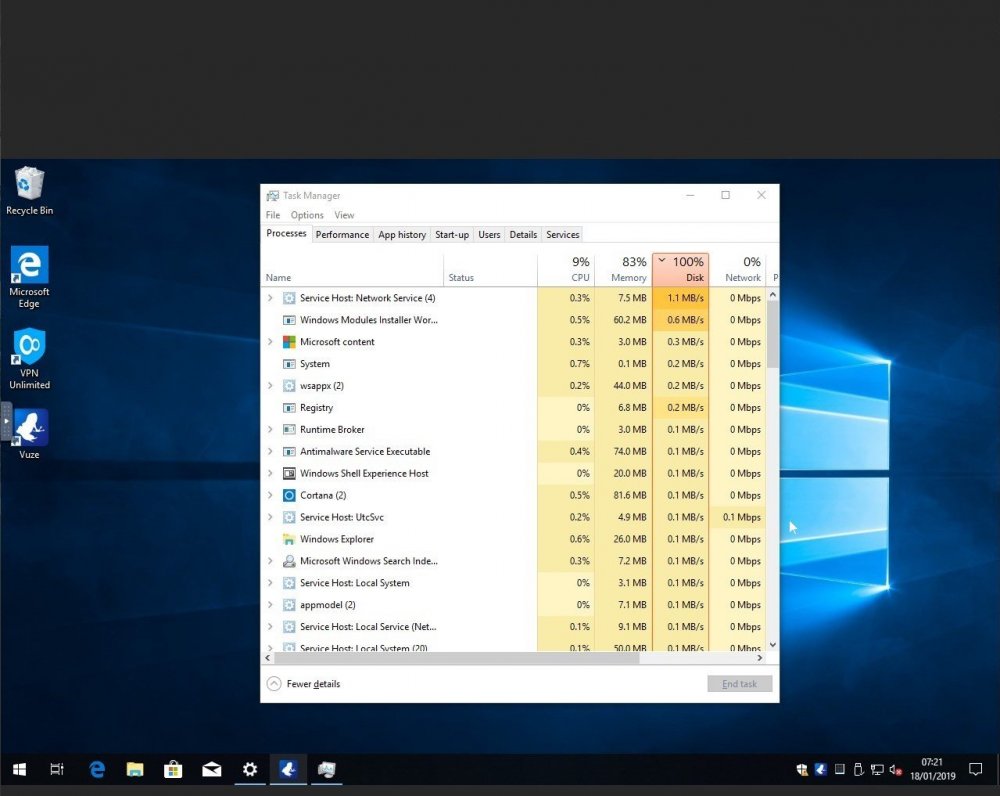
Task: Click the horizontal scrollbar right arrow
Action: coord(760,658)
